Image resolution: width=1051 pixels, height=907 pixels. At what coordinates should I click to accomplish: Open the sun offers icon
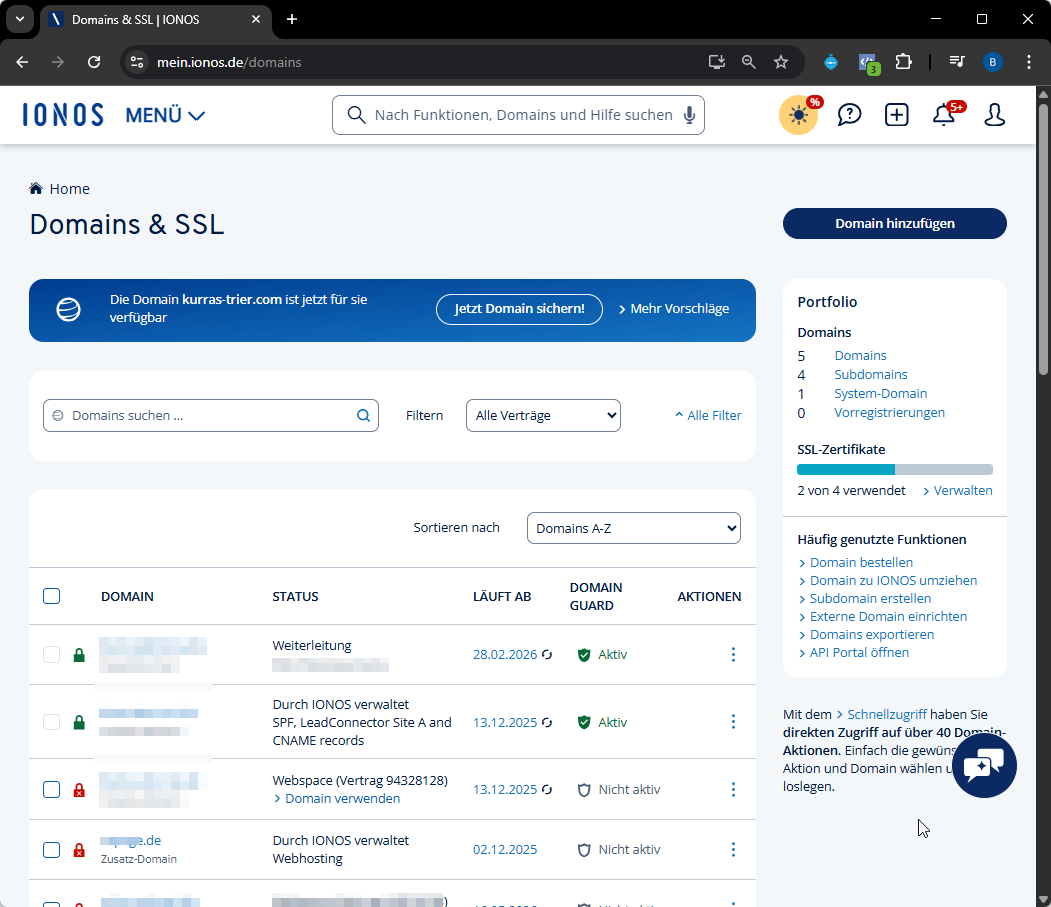tap(798, 115)
